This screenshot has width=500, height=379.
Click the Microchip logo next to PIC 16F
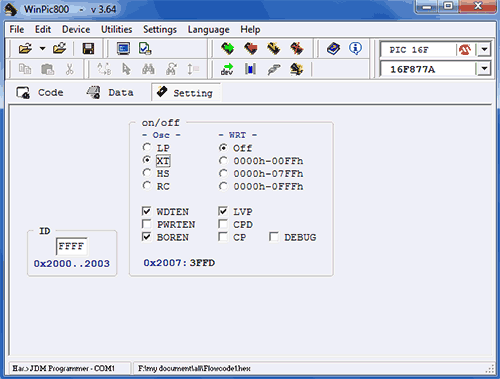click(x=465, y=50)
